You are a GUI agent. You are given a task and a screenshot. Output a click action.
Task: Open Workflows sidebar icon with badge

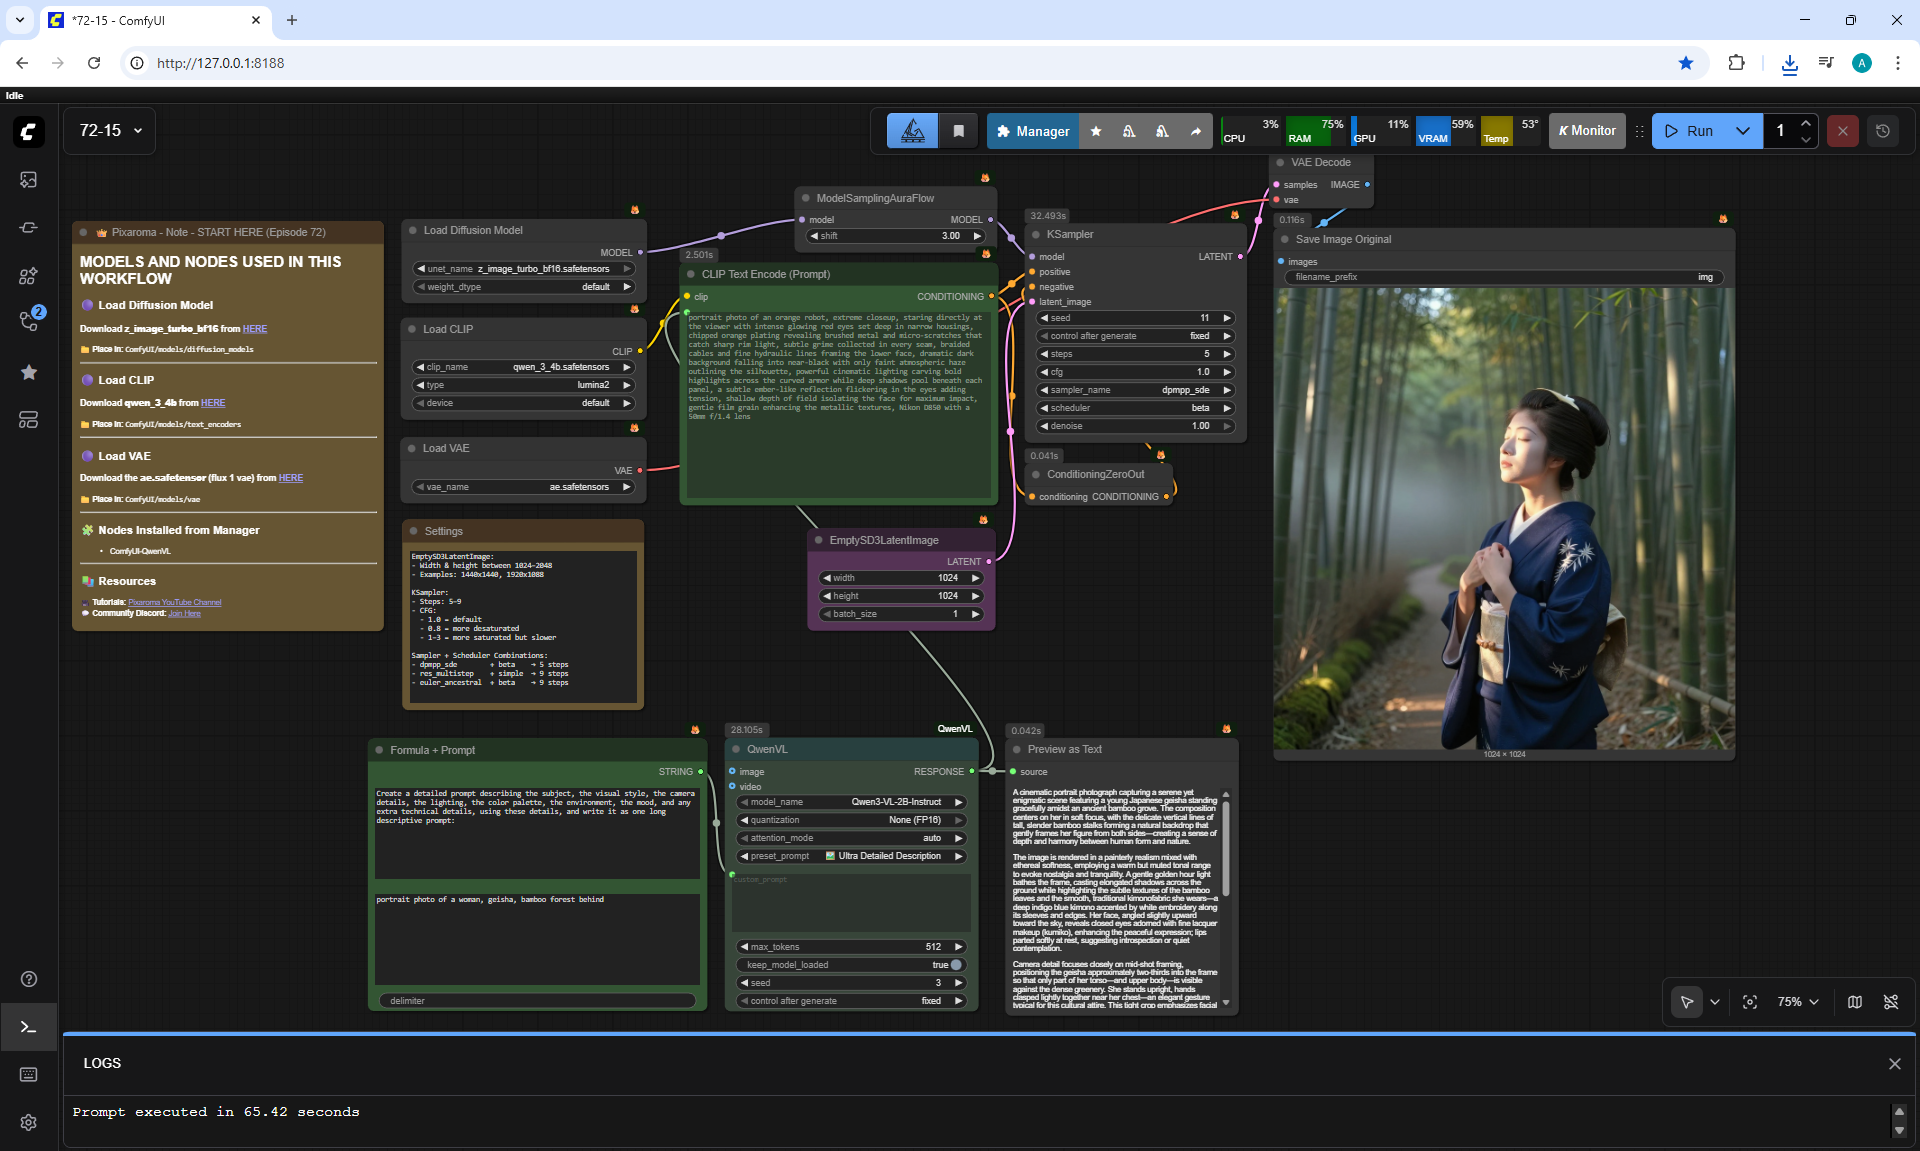(28, 322)
